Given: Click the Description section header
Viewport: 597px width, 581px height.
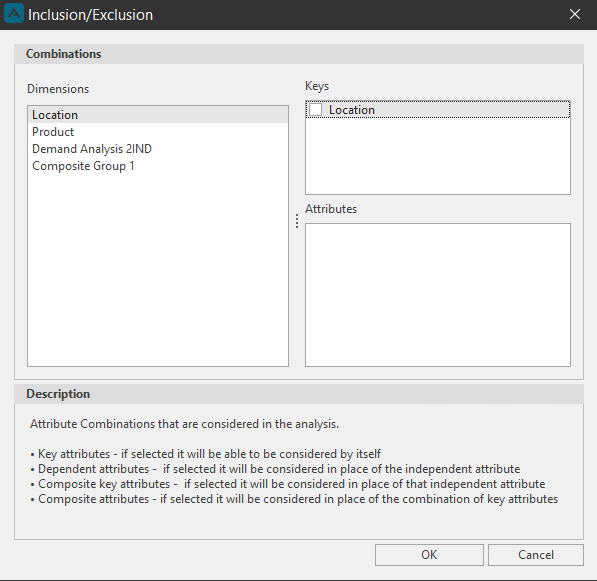Looking at the screenshot, I should pos(299,394).
